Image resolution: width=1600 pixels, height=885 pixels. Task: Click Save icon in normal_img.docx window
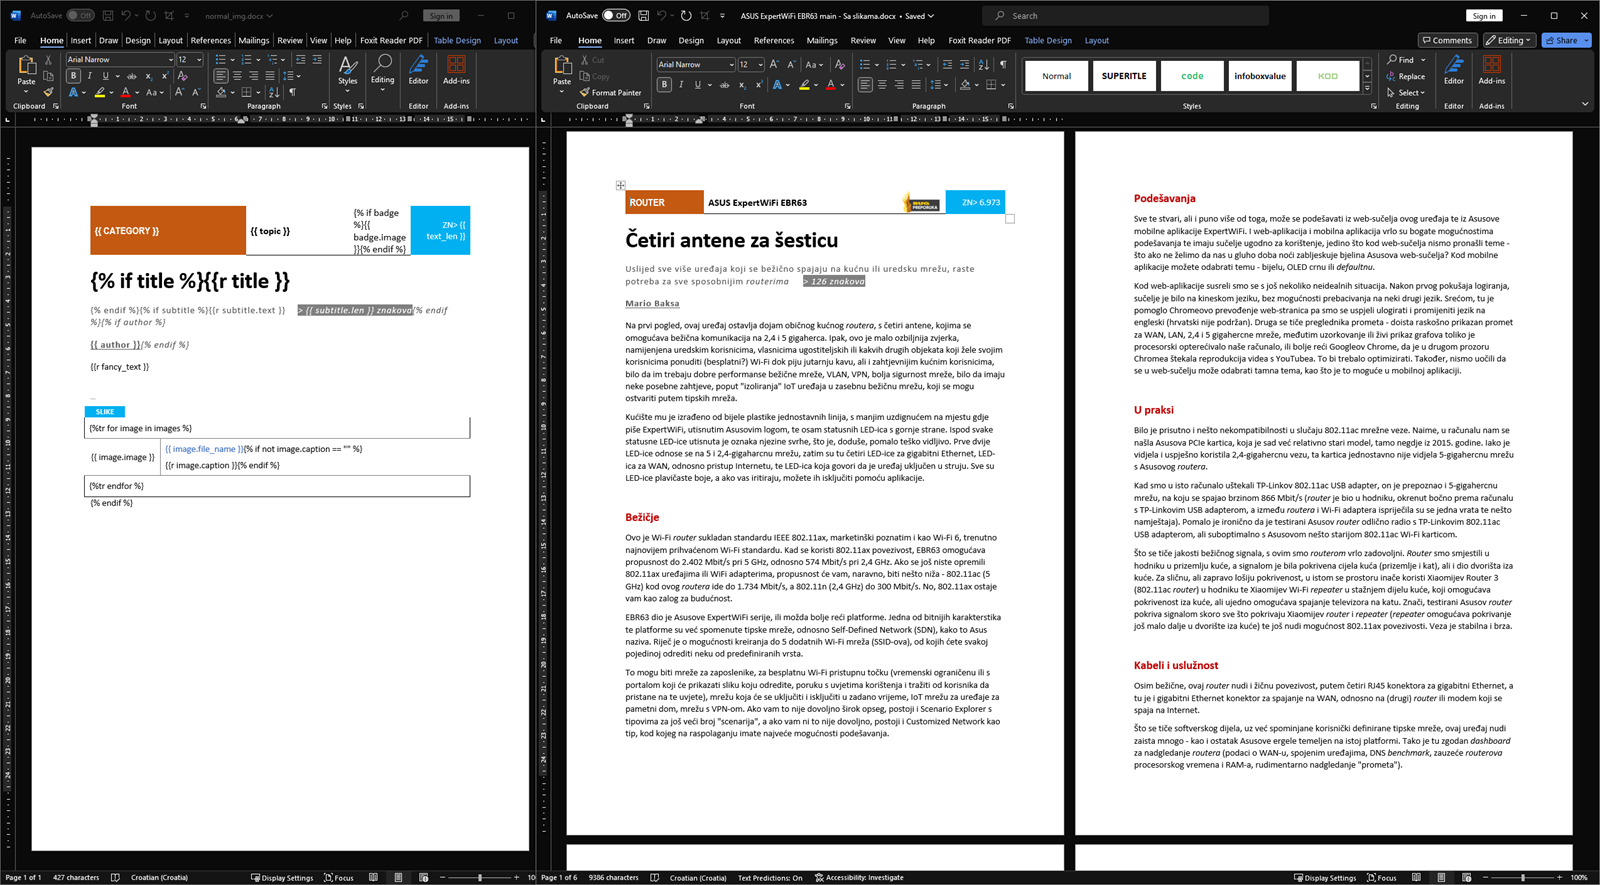click(108, 16)
